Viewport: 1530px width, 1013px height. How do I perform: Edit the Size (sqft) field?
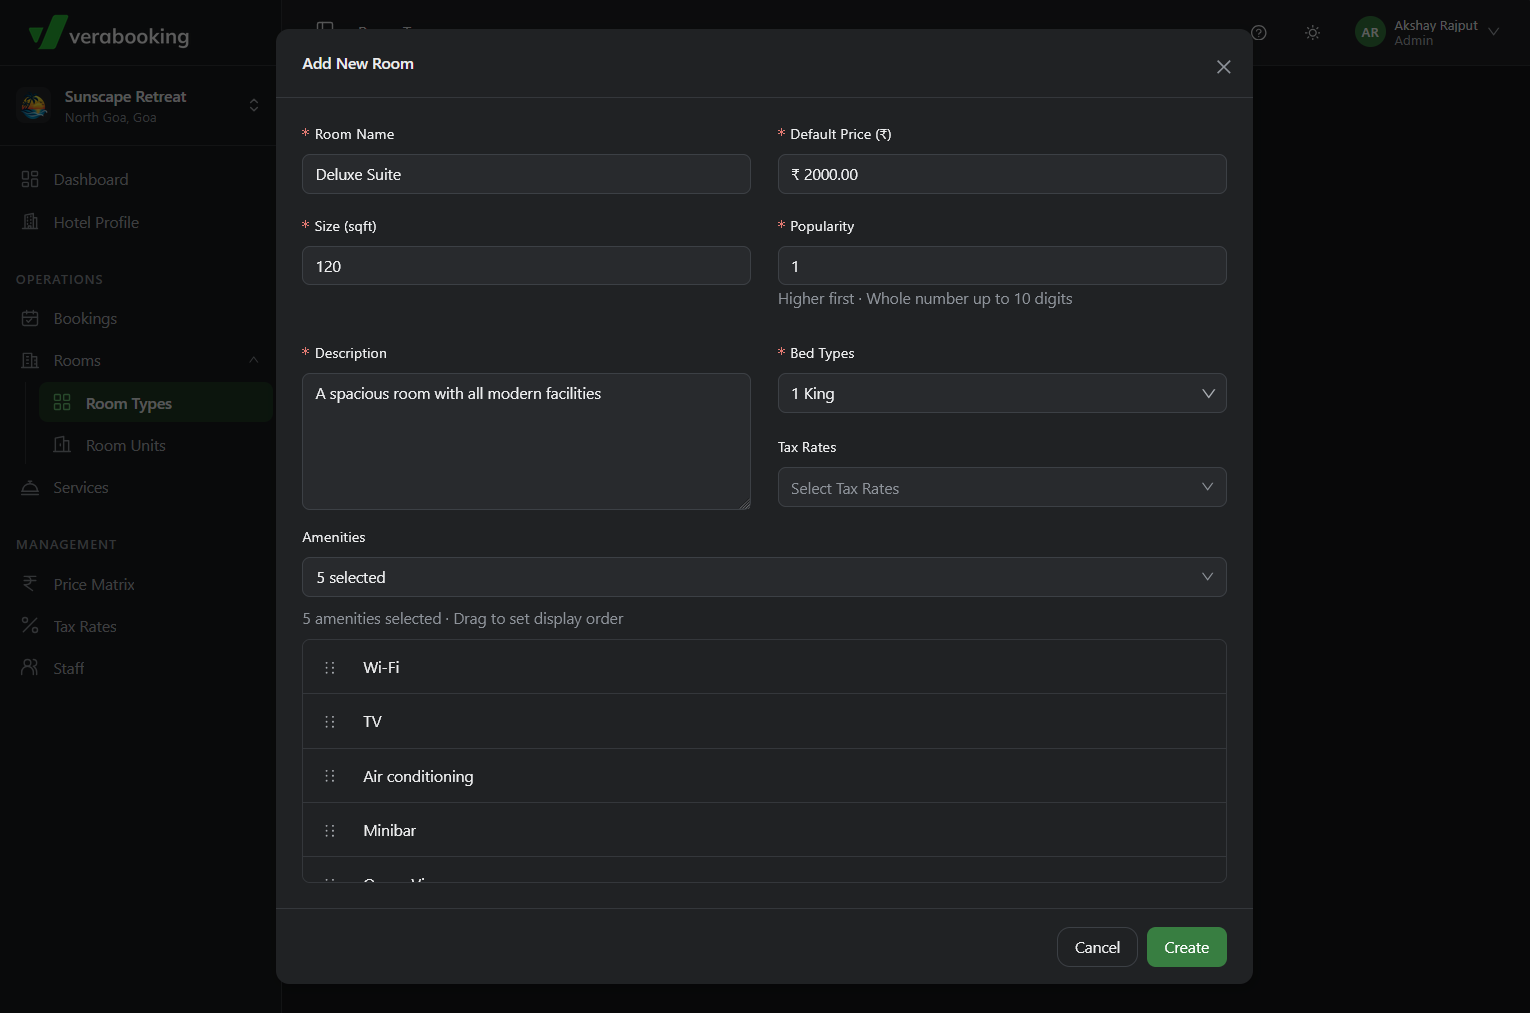pos(526,266)
